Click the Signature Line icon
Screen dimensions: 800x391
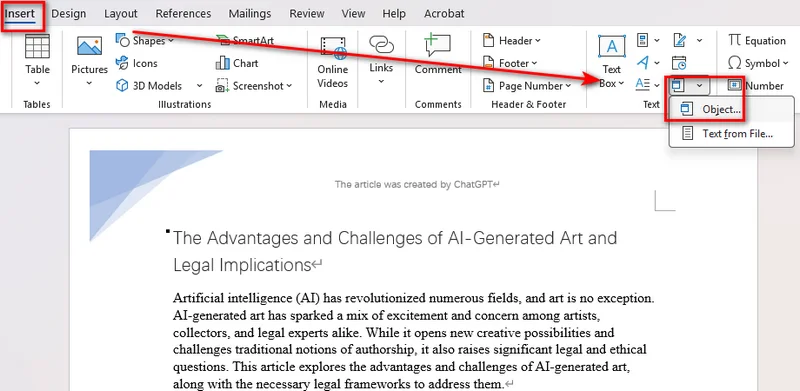click(680, 40)
